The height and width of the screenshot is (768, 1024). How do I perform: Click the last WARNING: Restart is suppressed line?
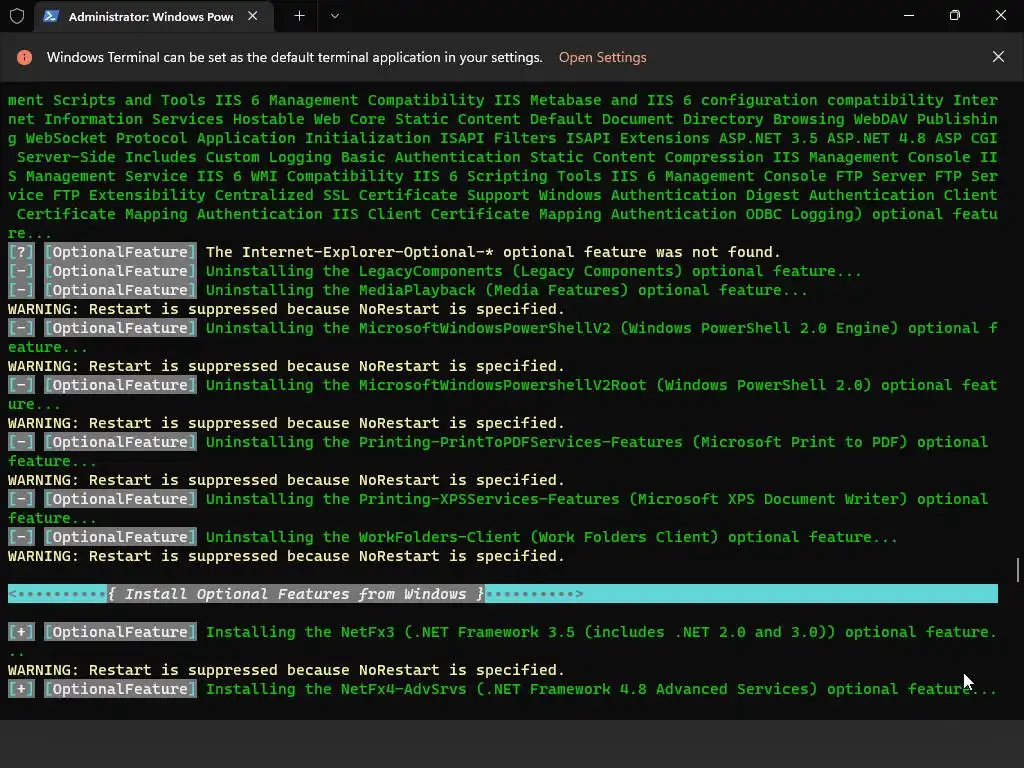pos(286,670)
